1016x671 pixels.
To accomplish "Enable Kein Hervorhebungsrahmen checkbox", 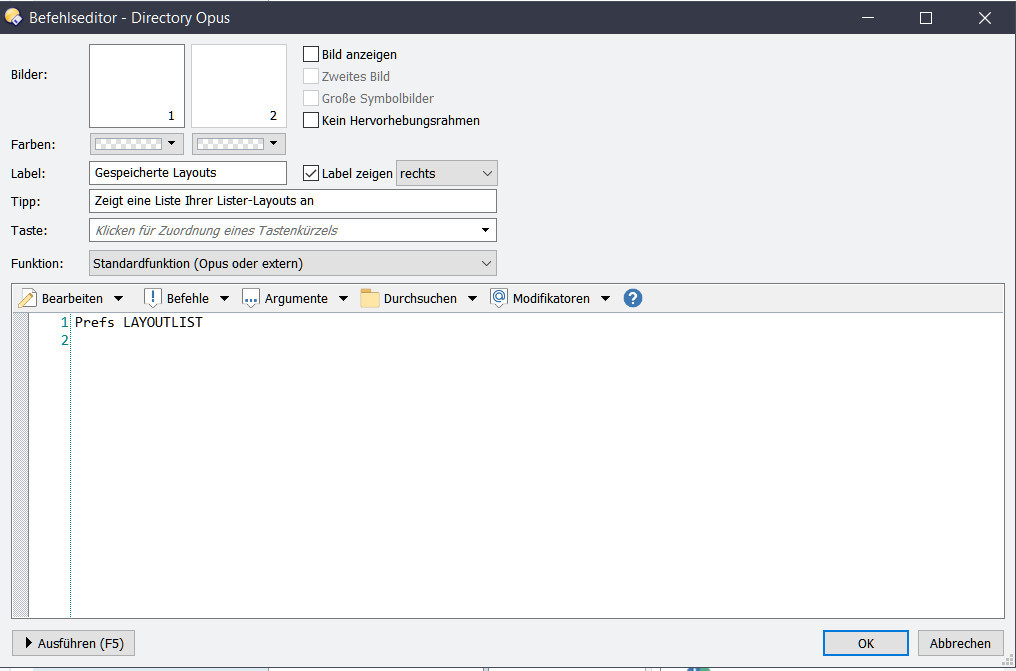I will click(x=311, y=120).
